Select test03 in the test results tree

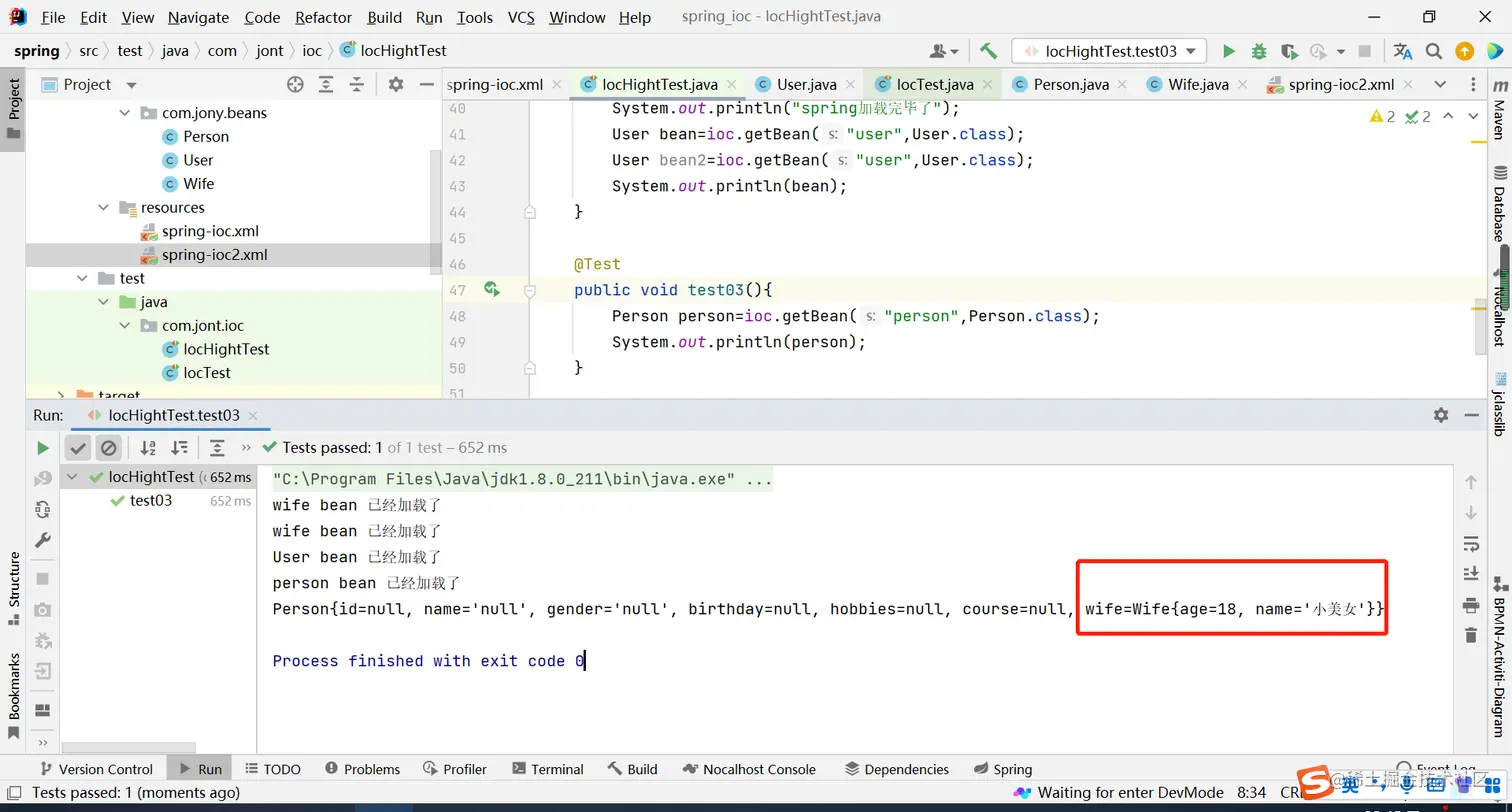(x=151, y=501)
